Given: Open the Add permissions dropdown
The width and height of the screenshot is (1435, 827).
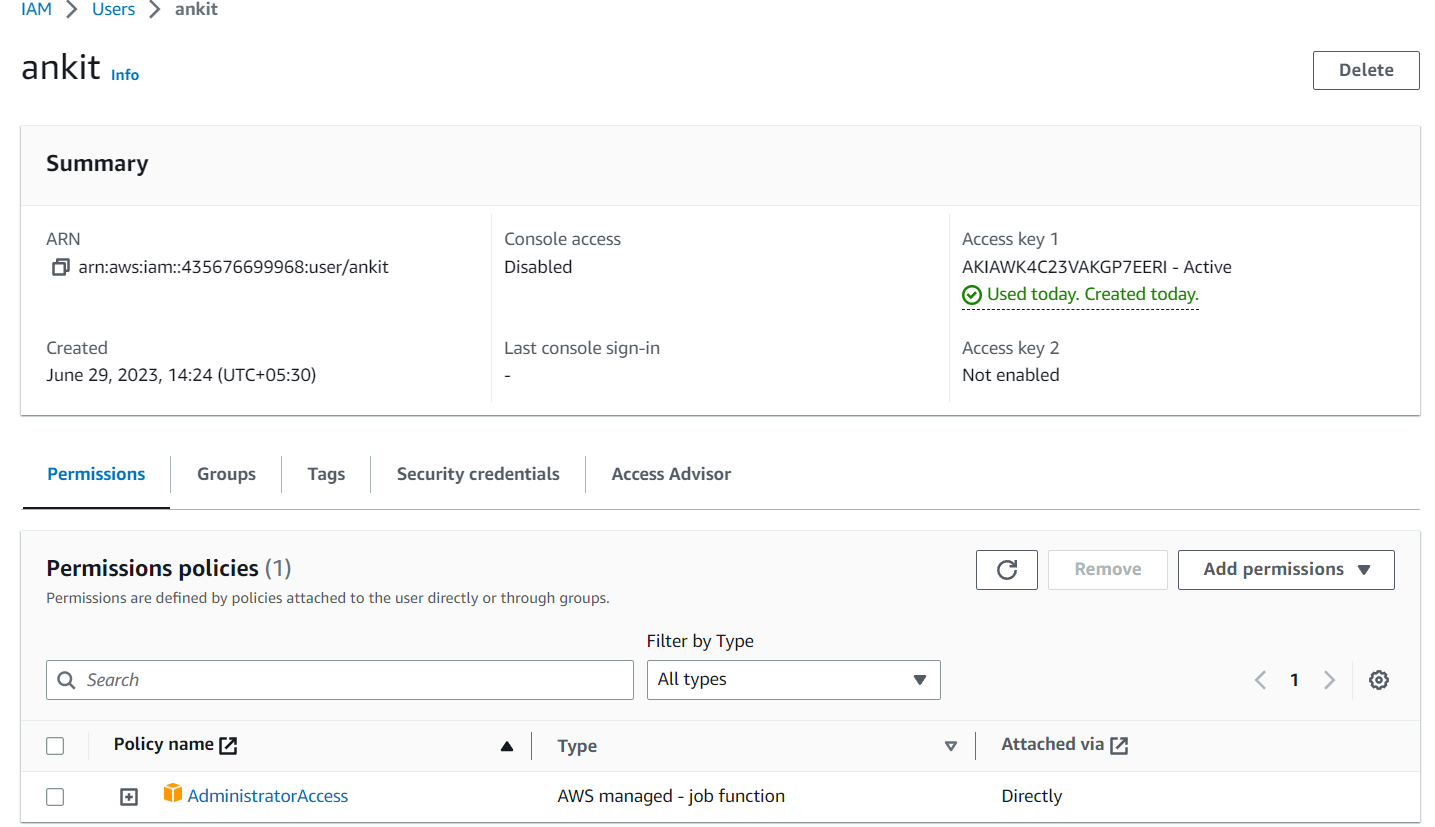Looking at the screenshot, I should coord(1286,569).
